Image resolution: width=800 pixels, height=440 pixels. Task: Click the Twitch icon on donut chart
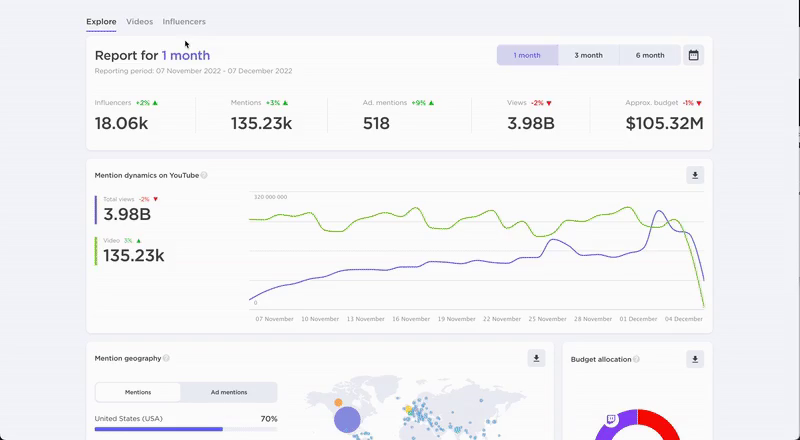click(x=611, y=421)
